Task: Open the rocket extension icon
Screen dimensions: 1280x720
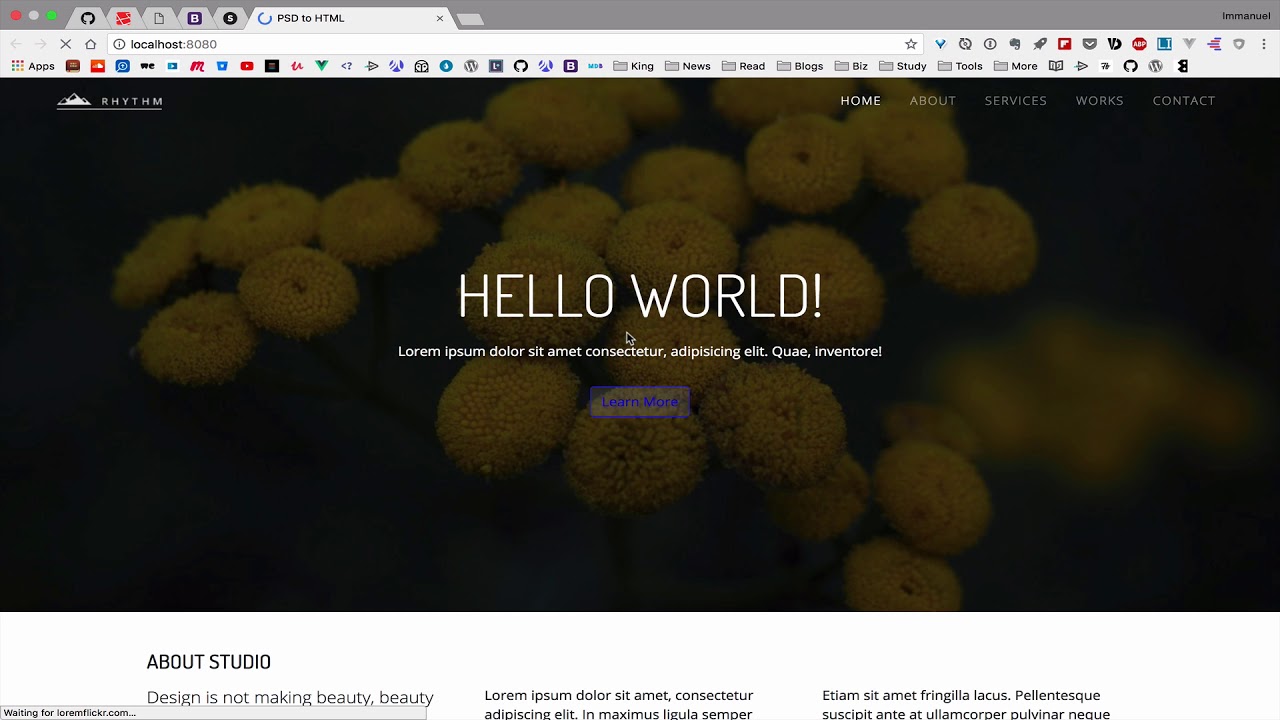Action: [x=1040, y=44]
